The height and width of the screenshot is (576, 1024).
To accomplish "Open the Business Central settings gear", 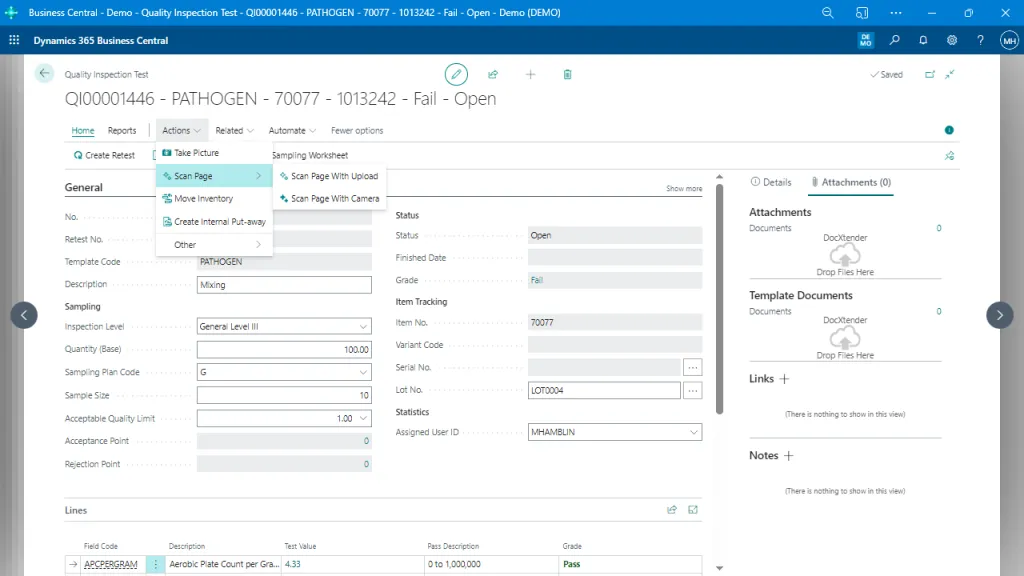I will [x=952, y=40].
